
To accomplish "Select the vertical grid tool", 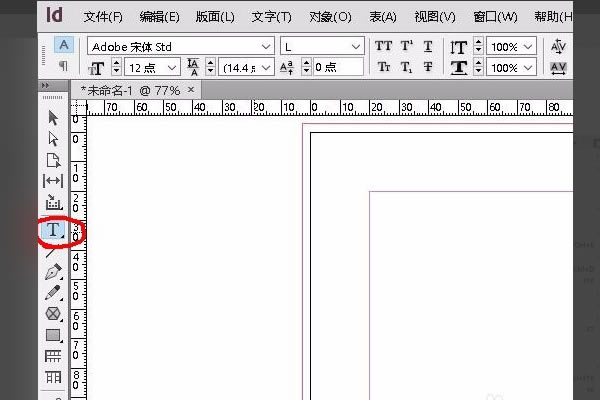I will 53,377.
